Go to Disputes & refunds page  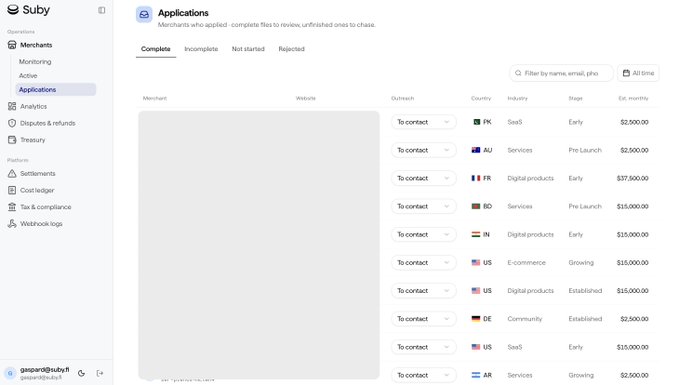pyautogui.click(x=48, y=123)
